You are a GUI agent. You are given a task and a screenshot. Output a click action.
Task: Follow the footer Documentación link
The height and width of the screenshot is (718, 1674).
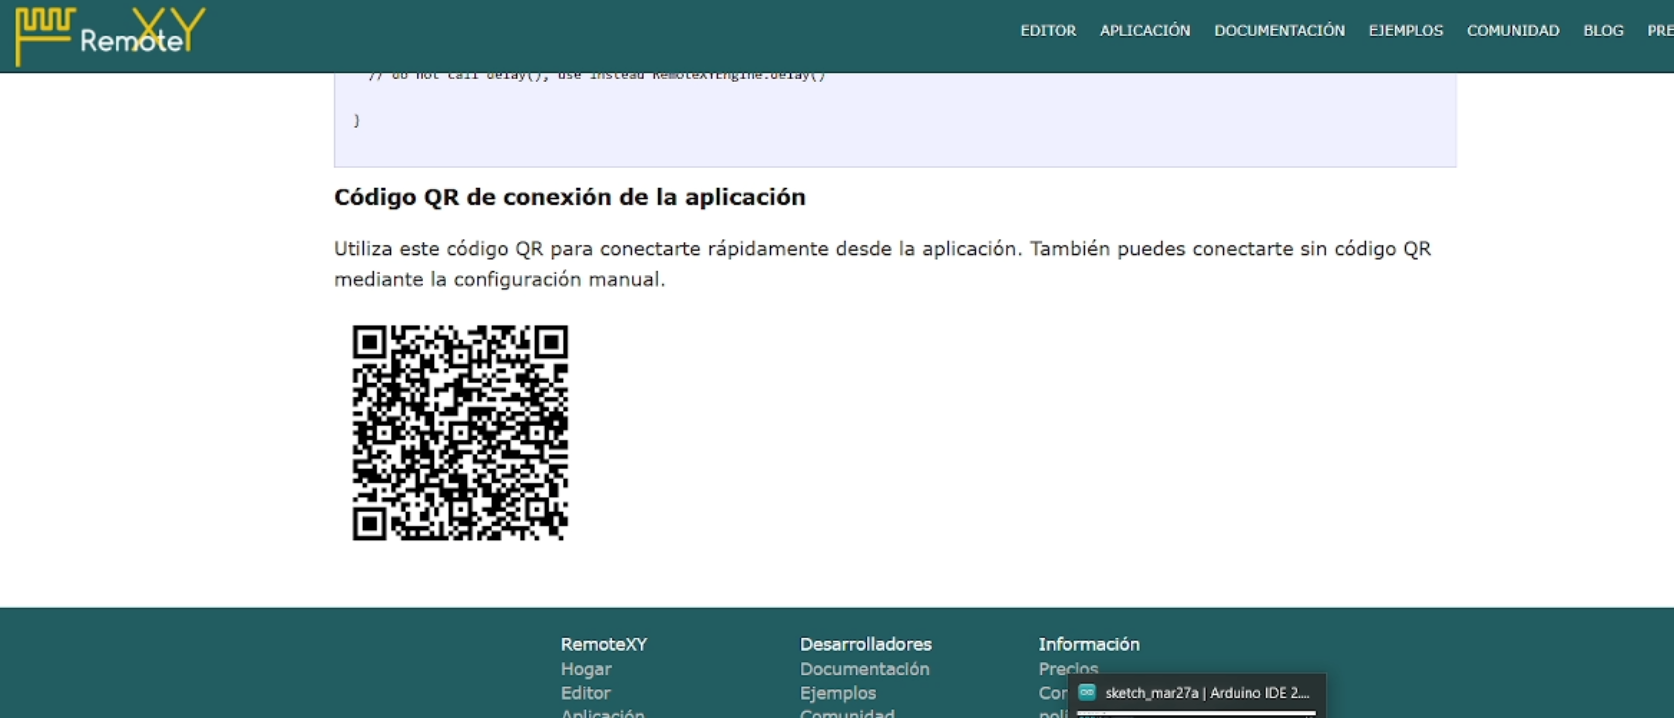point(864,669)
